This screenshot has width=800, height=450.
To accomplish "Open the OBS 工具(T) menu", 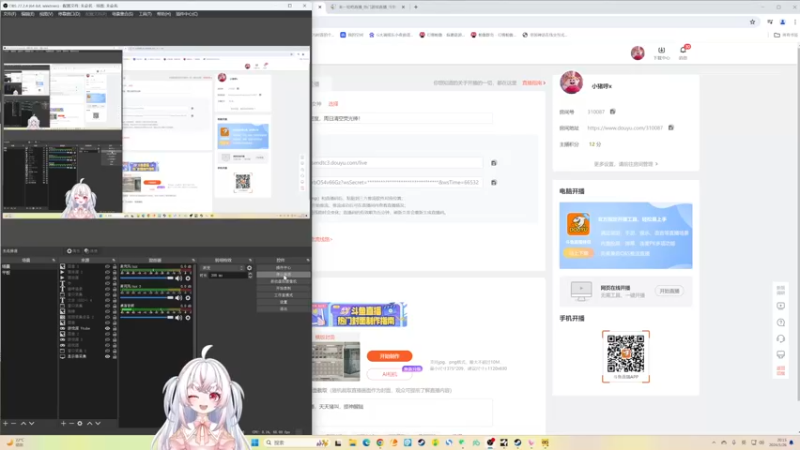I will point(145,14).
